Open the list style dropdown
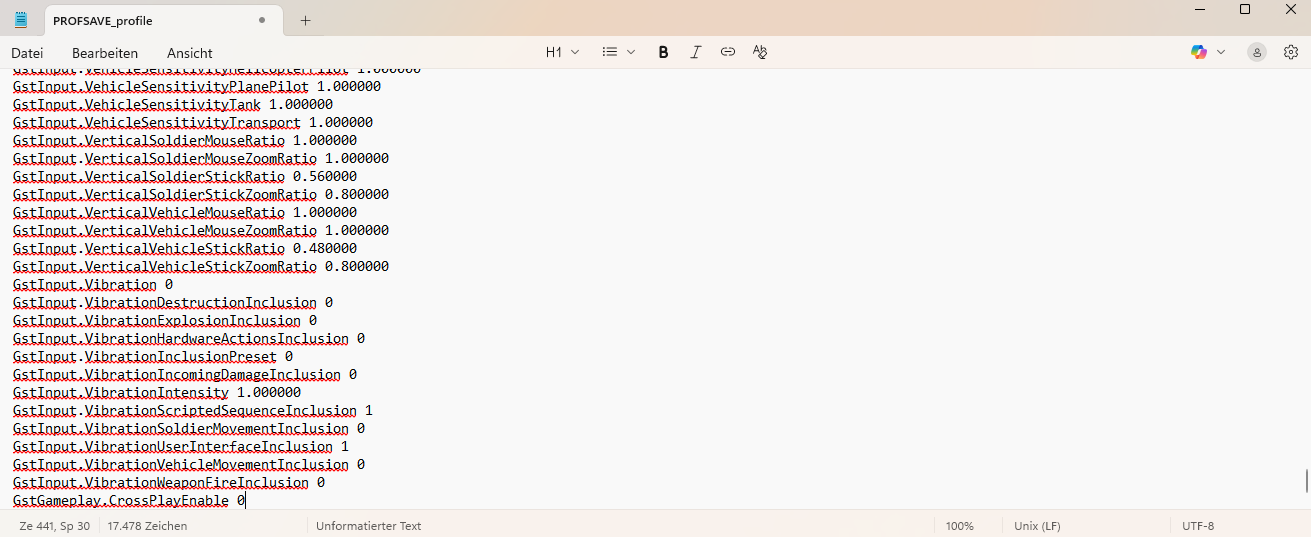This screenshot has height=537, width=1311. (x=618, y=52)
